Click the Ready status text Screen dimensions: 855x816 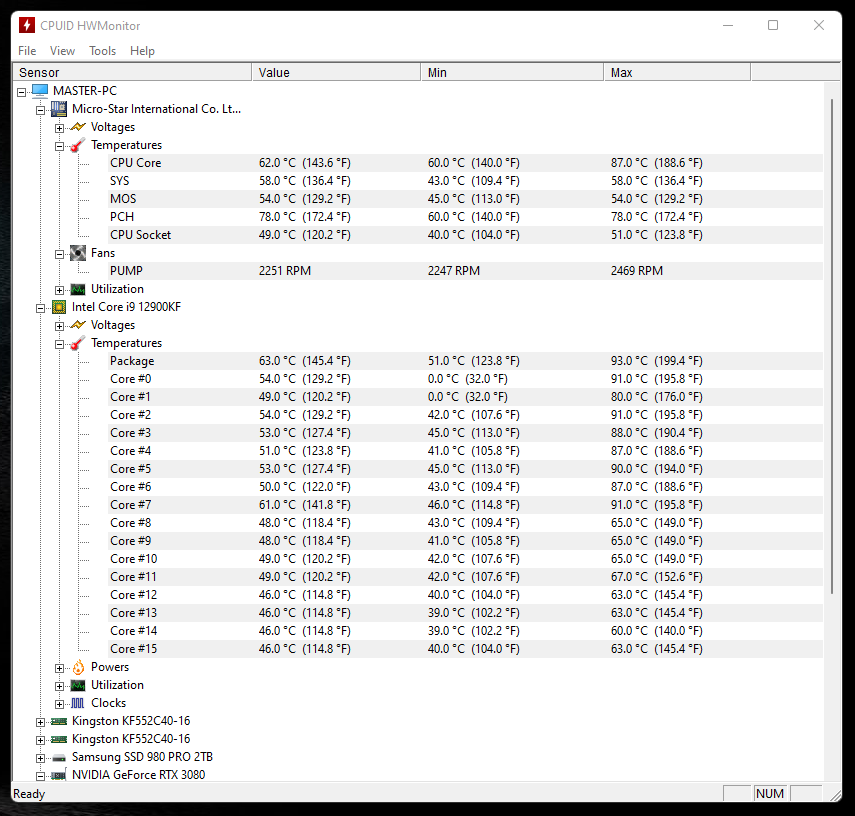(x=29, y=794)
